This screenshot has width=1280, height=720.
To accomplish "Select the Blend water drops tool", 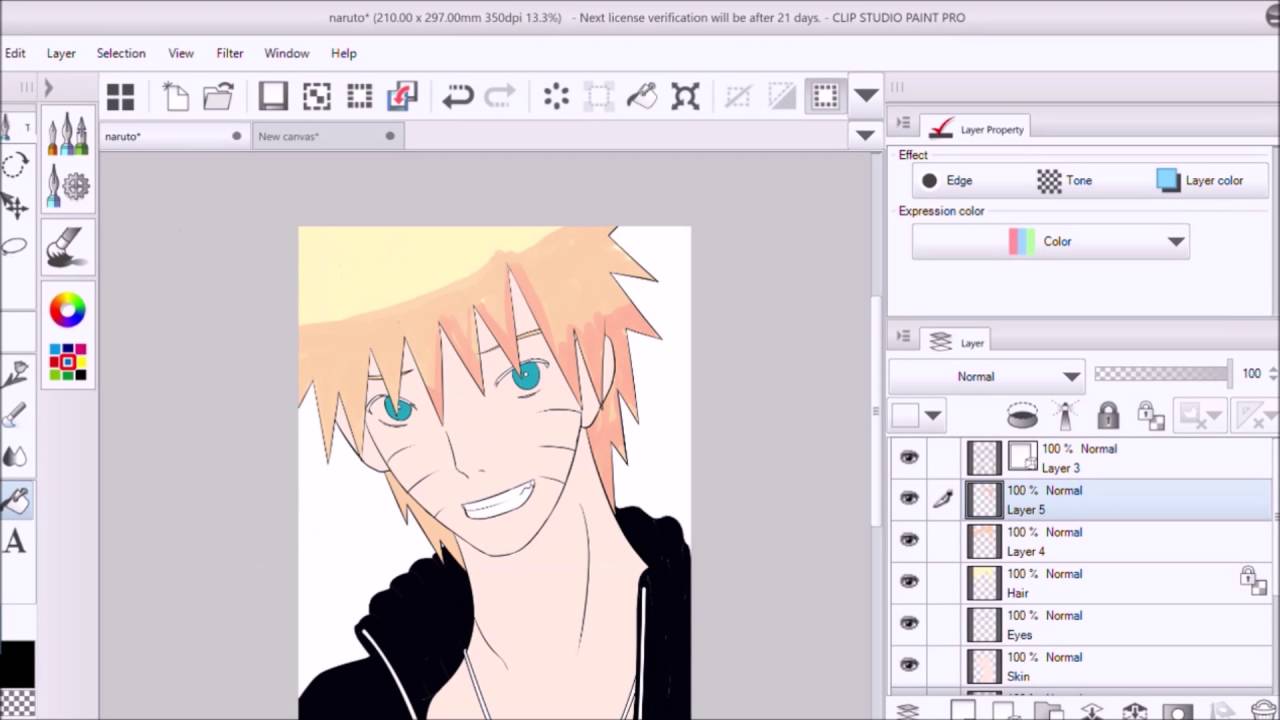I will [15, 457].
